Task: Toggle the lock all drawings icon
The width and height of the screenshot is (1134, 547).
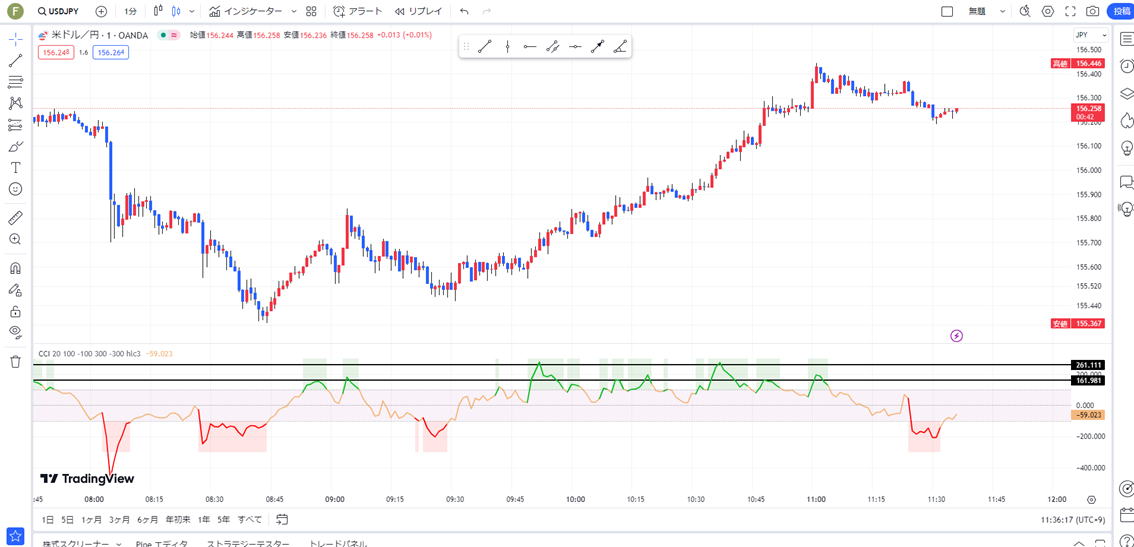Action: tap(15, 311)
